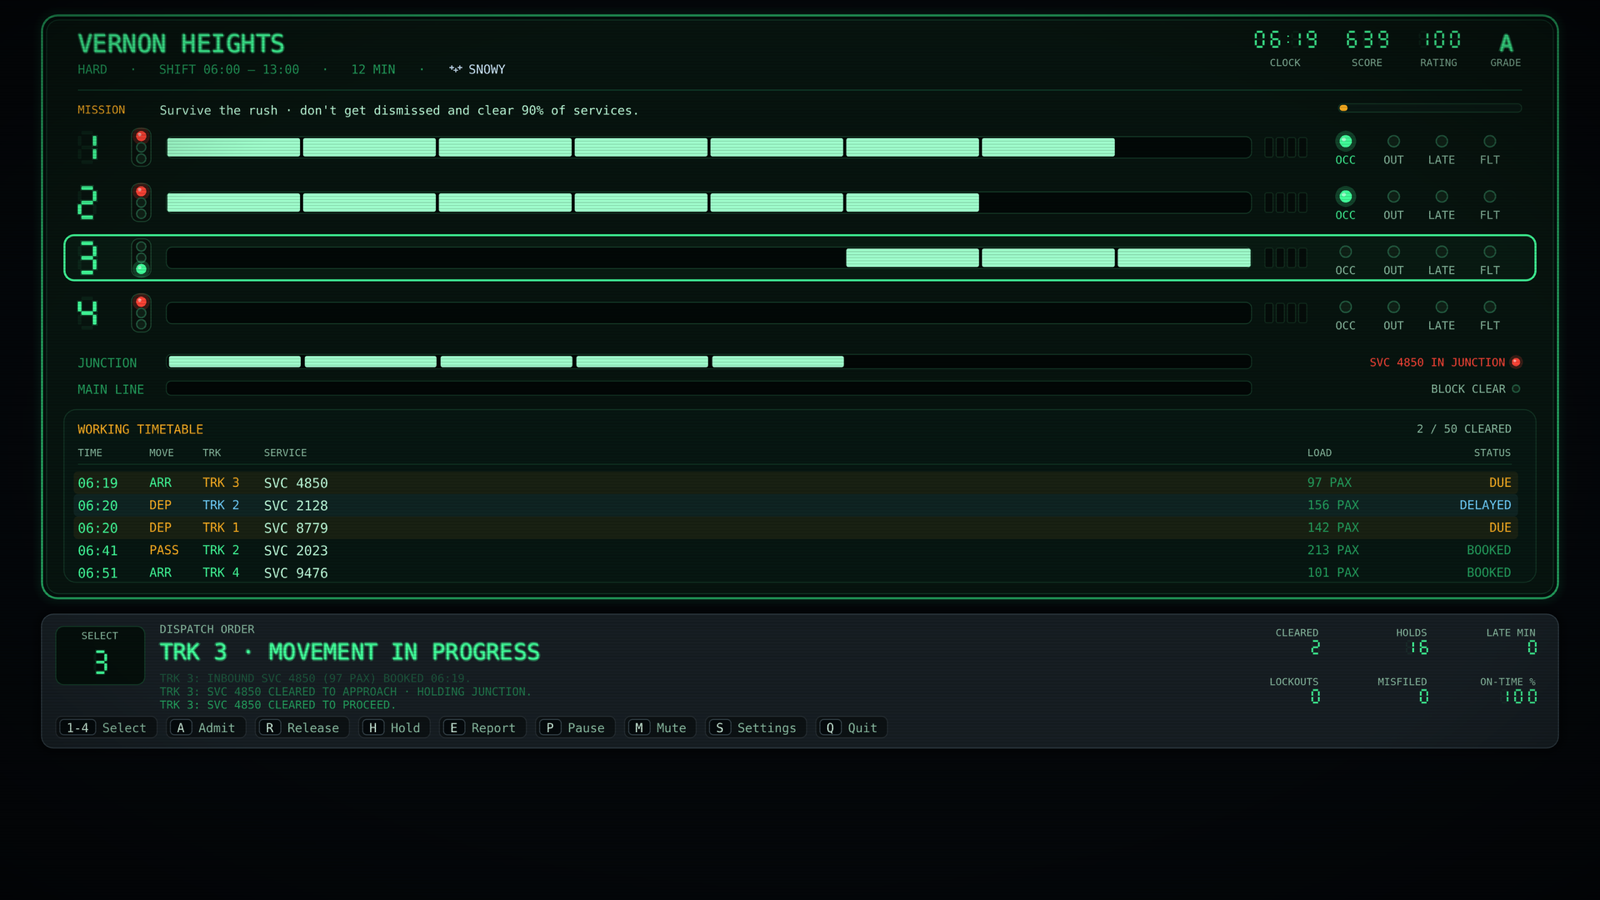Select timetable row SVC 9476

point(797,573)
